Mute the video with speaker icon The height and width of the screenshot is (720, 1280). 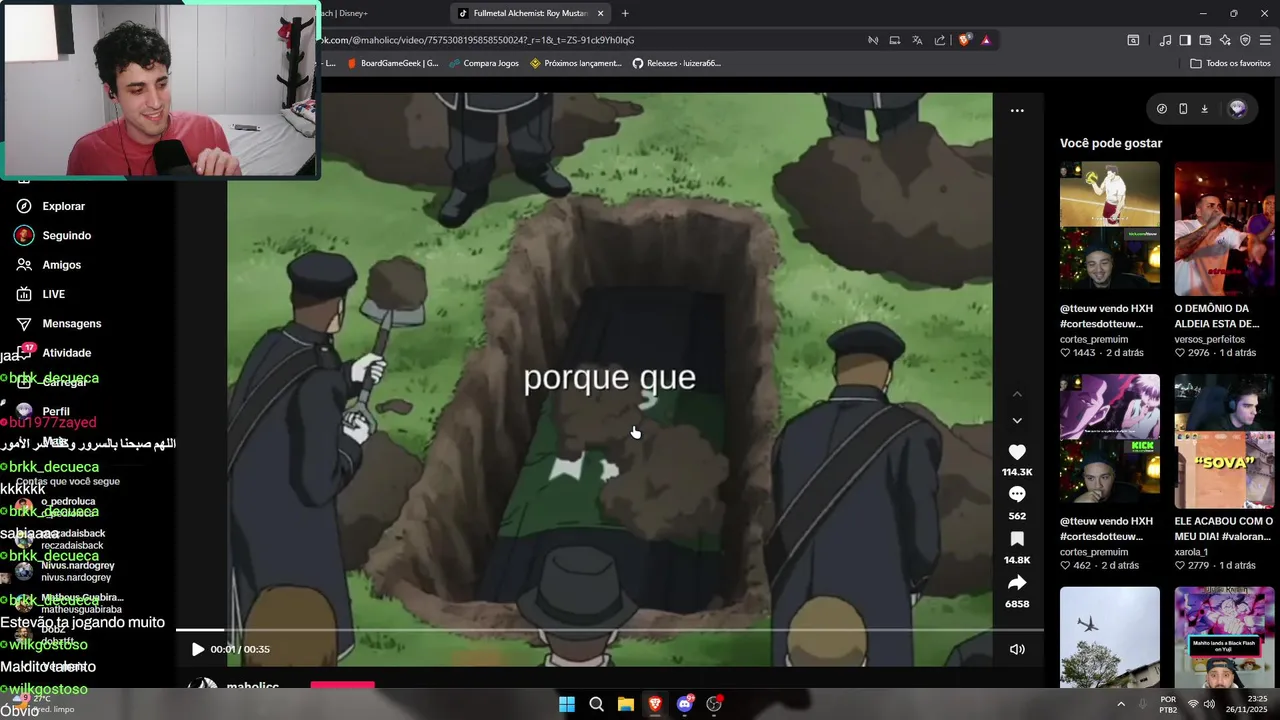pyautogui.click(x=1017, y=649)
